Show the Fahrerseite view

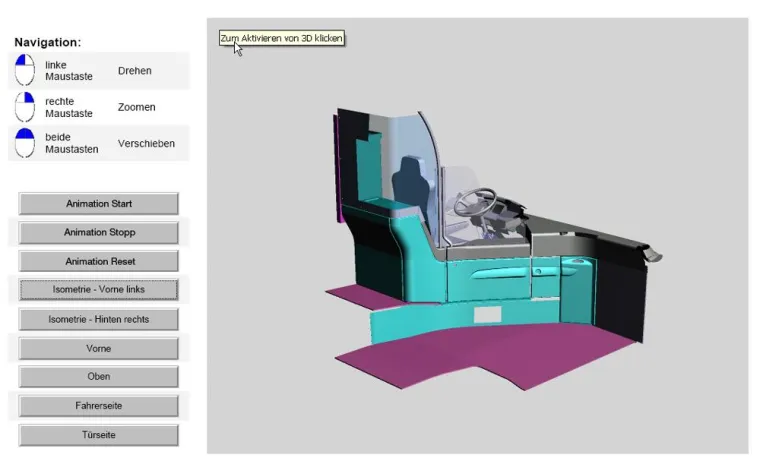[x=99, y=406]
